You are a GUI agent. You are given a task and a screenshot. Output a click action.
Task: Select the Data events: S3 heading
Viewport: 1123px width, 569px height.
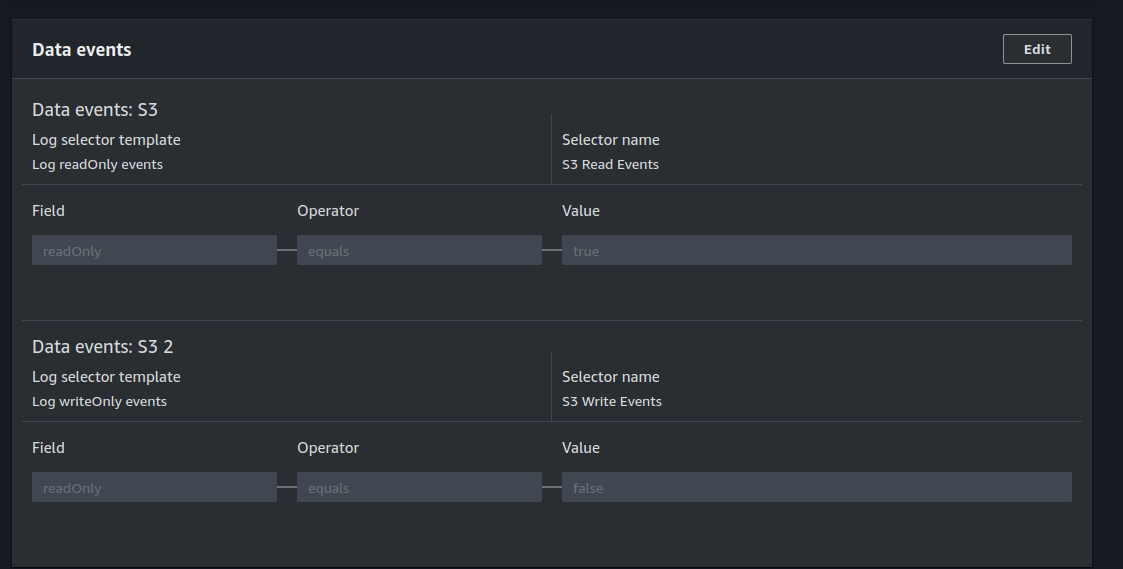[x=95, y=110]
